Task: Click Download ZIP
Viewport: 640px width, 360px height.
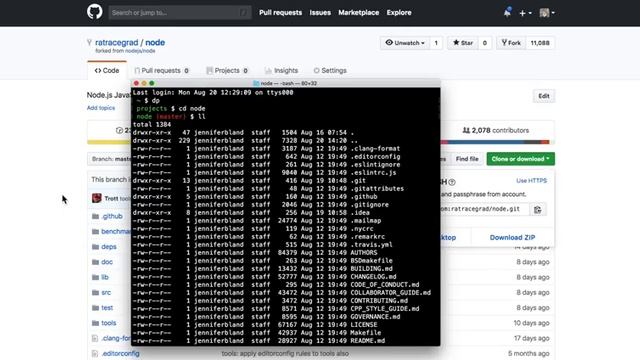Action: tap(512, 237)
